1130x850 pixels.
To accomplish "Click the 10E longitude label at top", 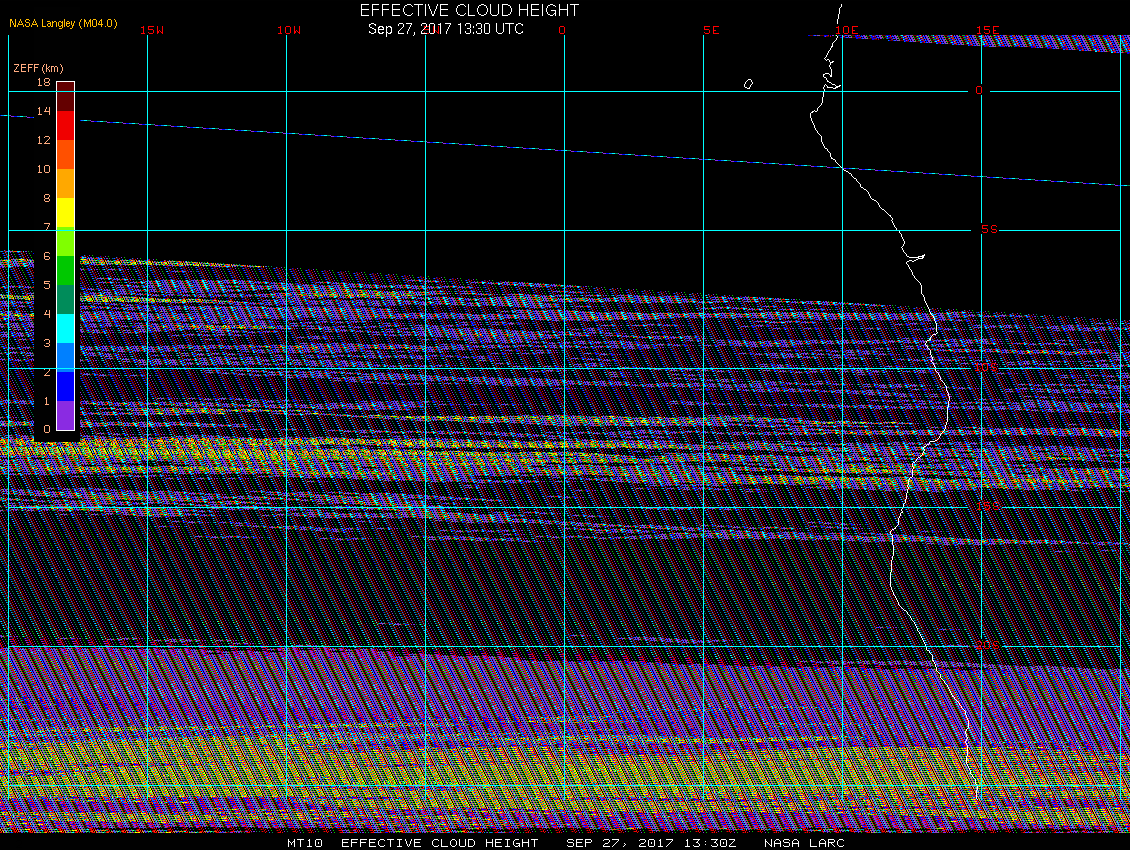I will [x=847, y=30].
